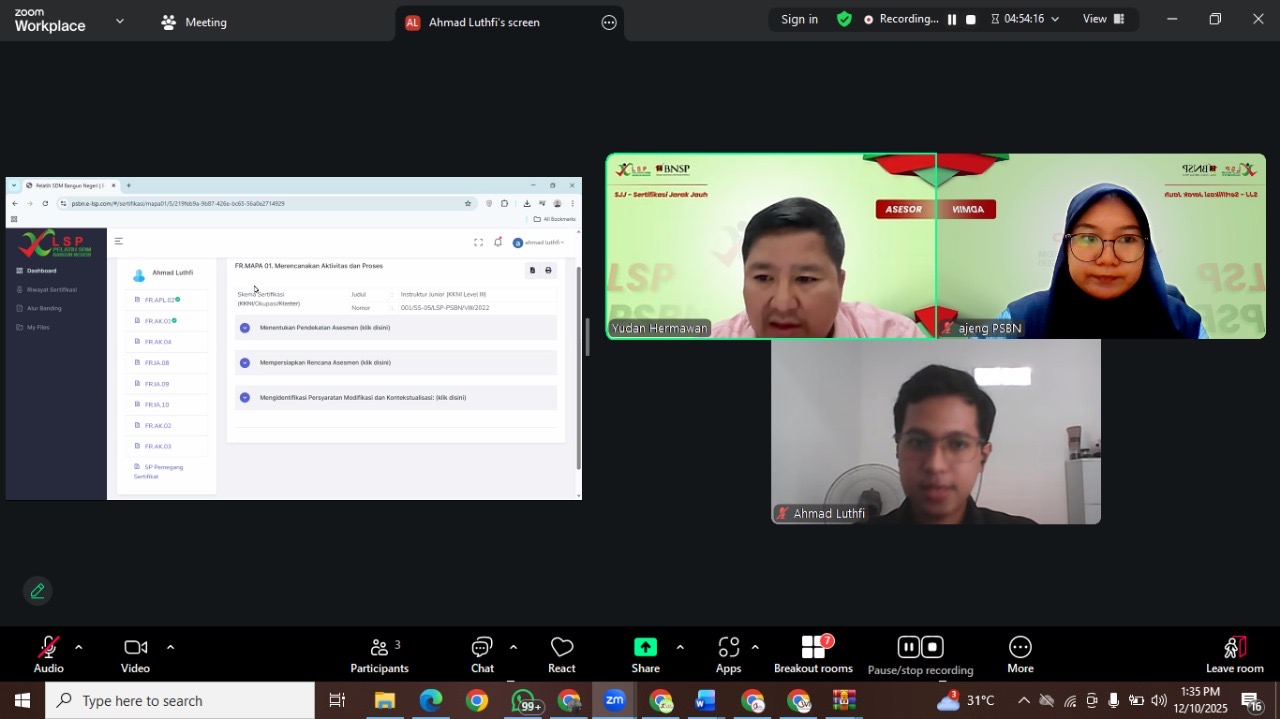
Task: Switch to the Meeting tab
Action: 195,22
